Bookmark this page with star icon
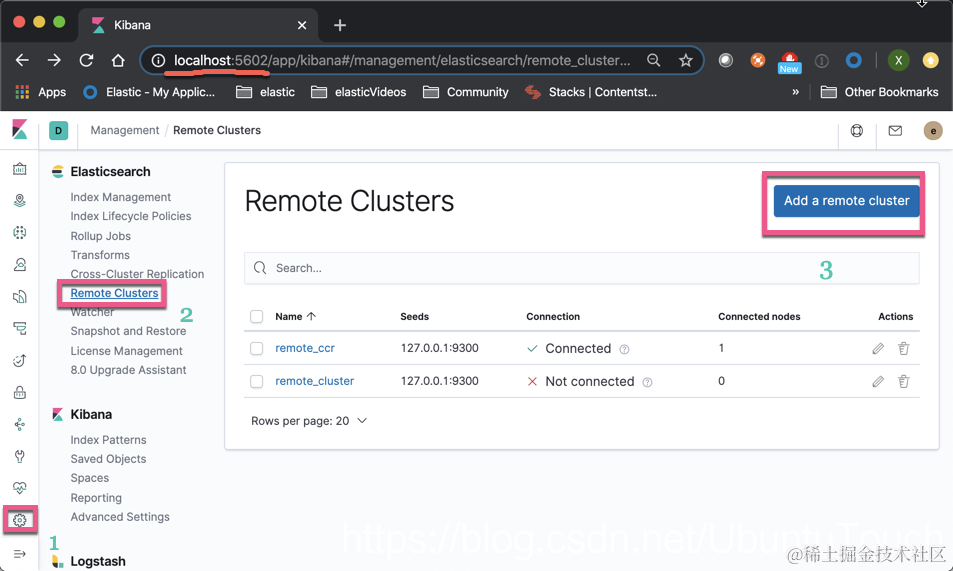This screenshot has width=953, height=571. [686, 60]
